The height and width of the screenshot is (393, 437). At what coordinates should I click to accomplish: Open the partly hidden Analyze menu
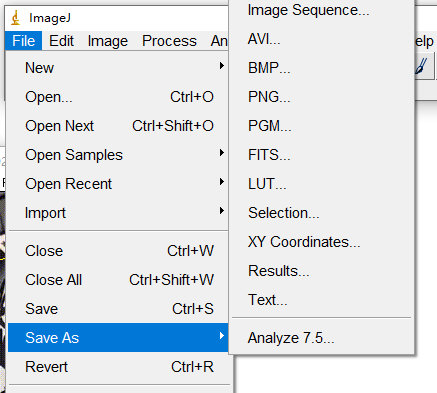pos(219,41)
